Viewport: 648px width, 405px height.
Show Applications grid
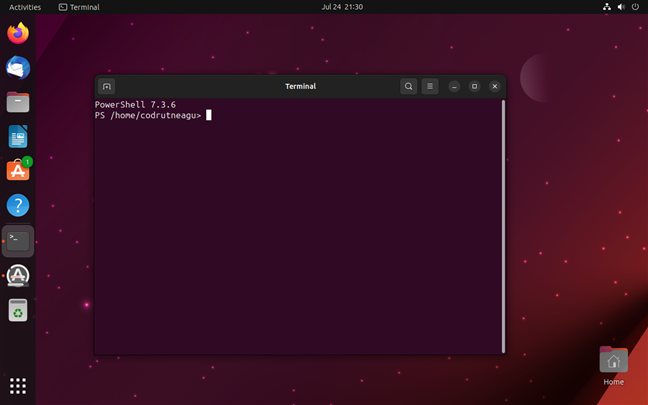18,386
